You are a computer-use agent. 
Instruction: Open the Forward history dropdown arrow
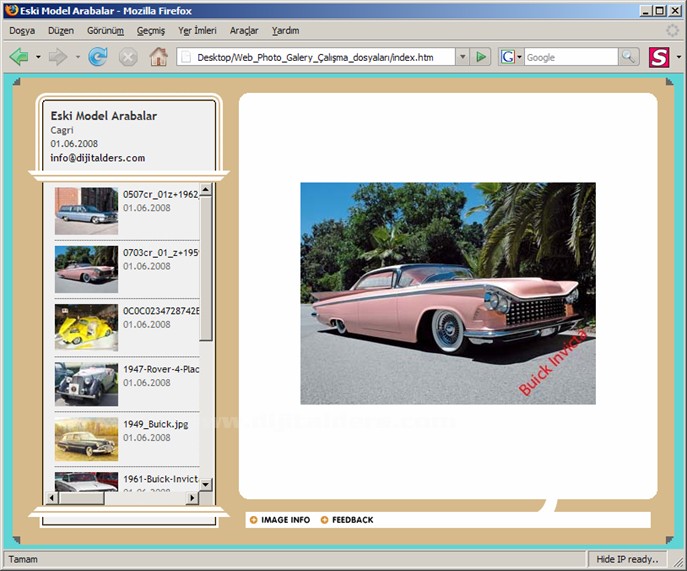78,57
